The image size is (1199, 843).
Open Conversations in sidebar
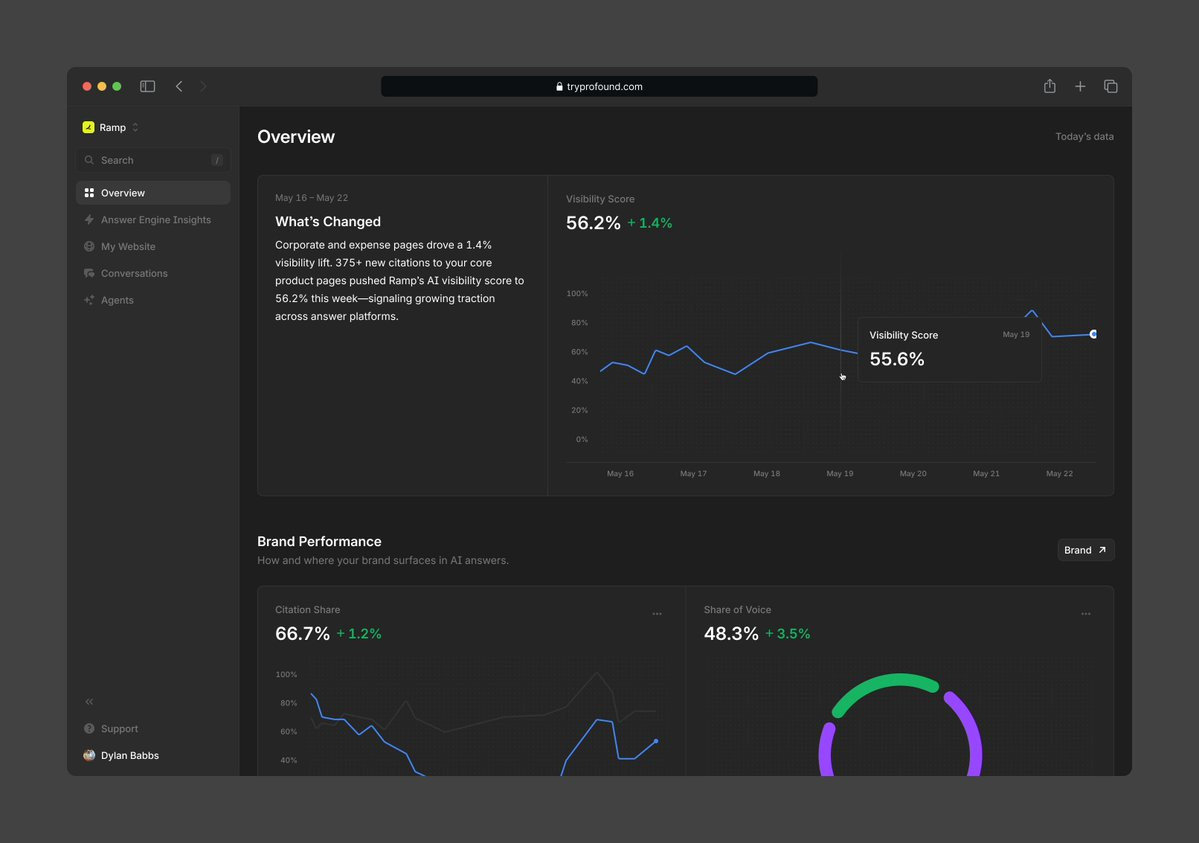153,273
